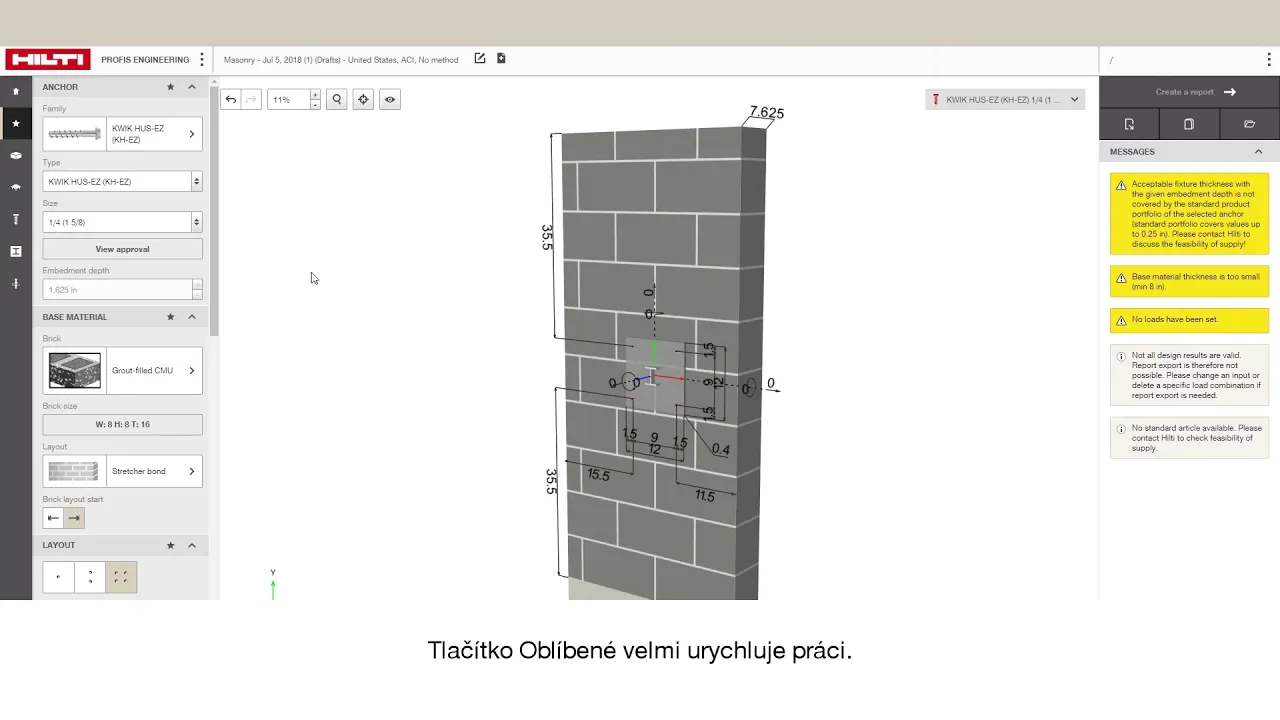The width and height of the screenshot is (1280, 720).
Task: Click the 15.5 dimension label on wall
Action: pos(598,474)
